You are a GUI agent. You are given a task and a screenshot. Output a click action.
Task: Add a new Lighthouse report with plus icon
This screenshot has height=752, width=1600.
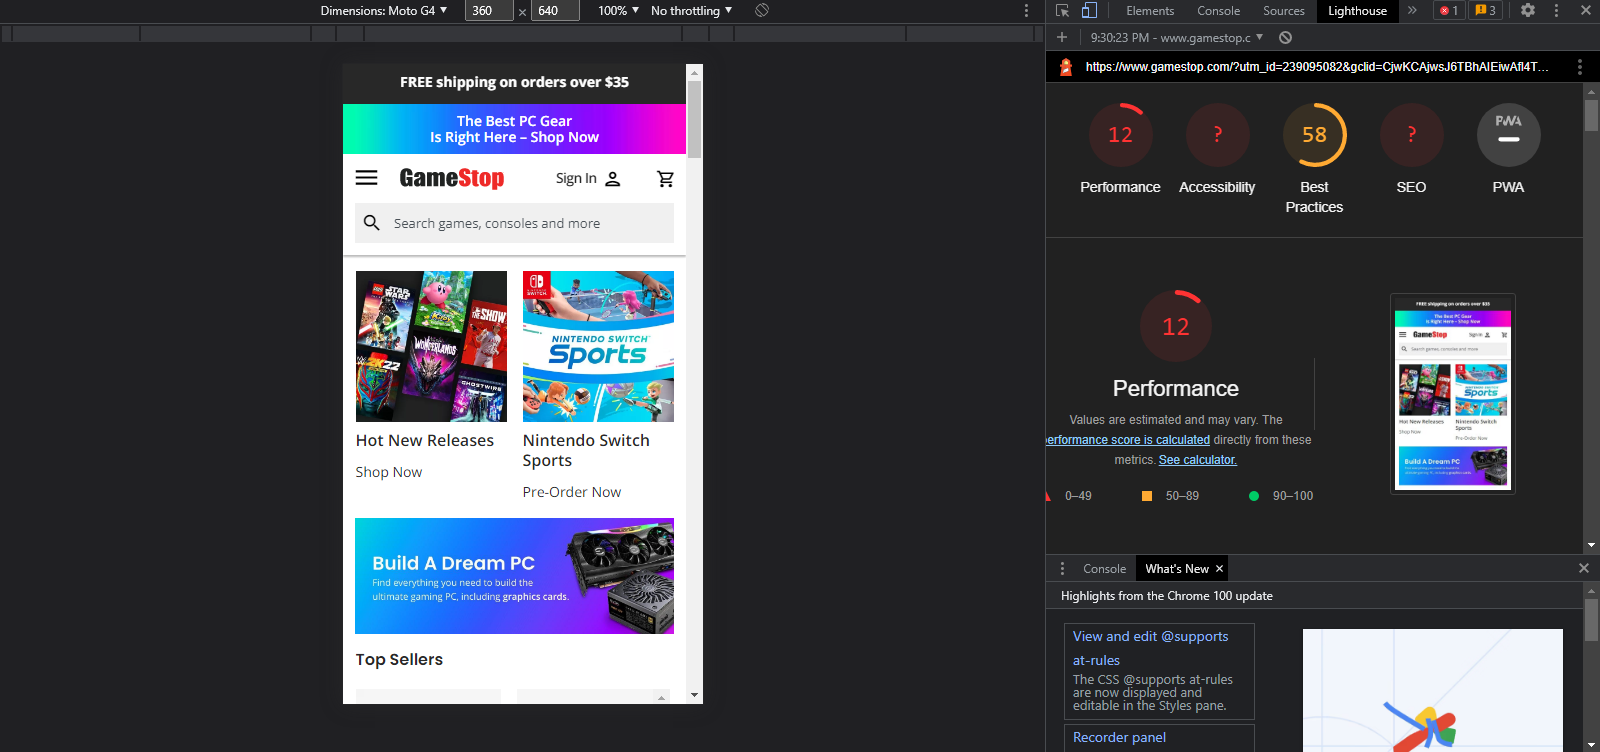(x=1062, y=38)
